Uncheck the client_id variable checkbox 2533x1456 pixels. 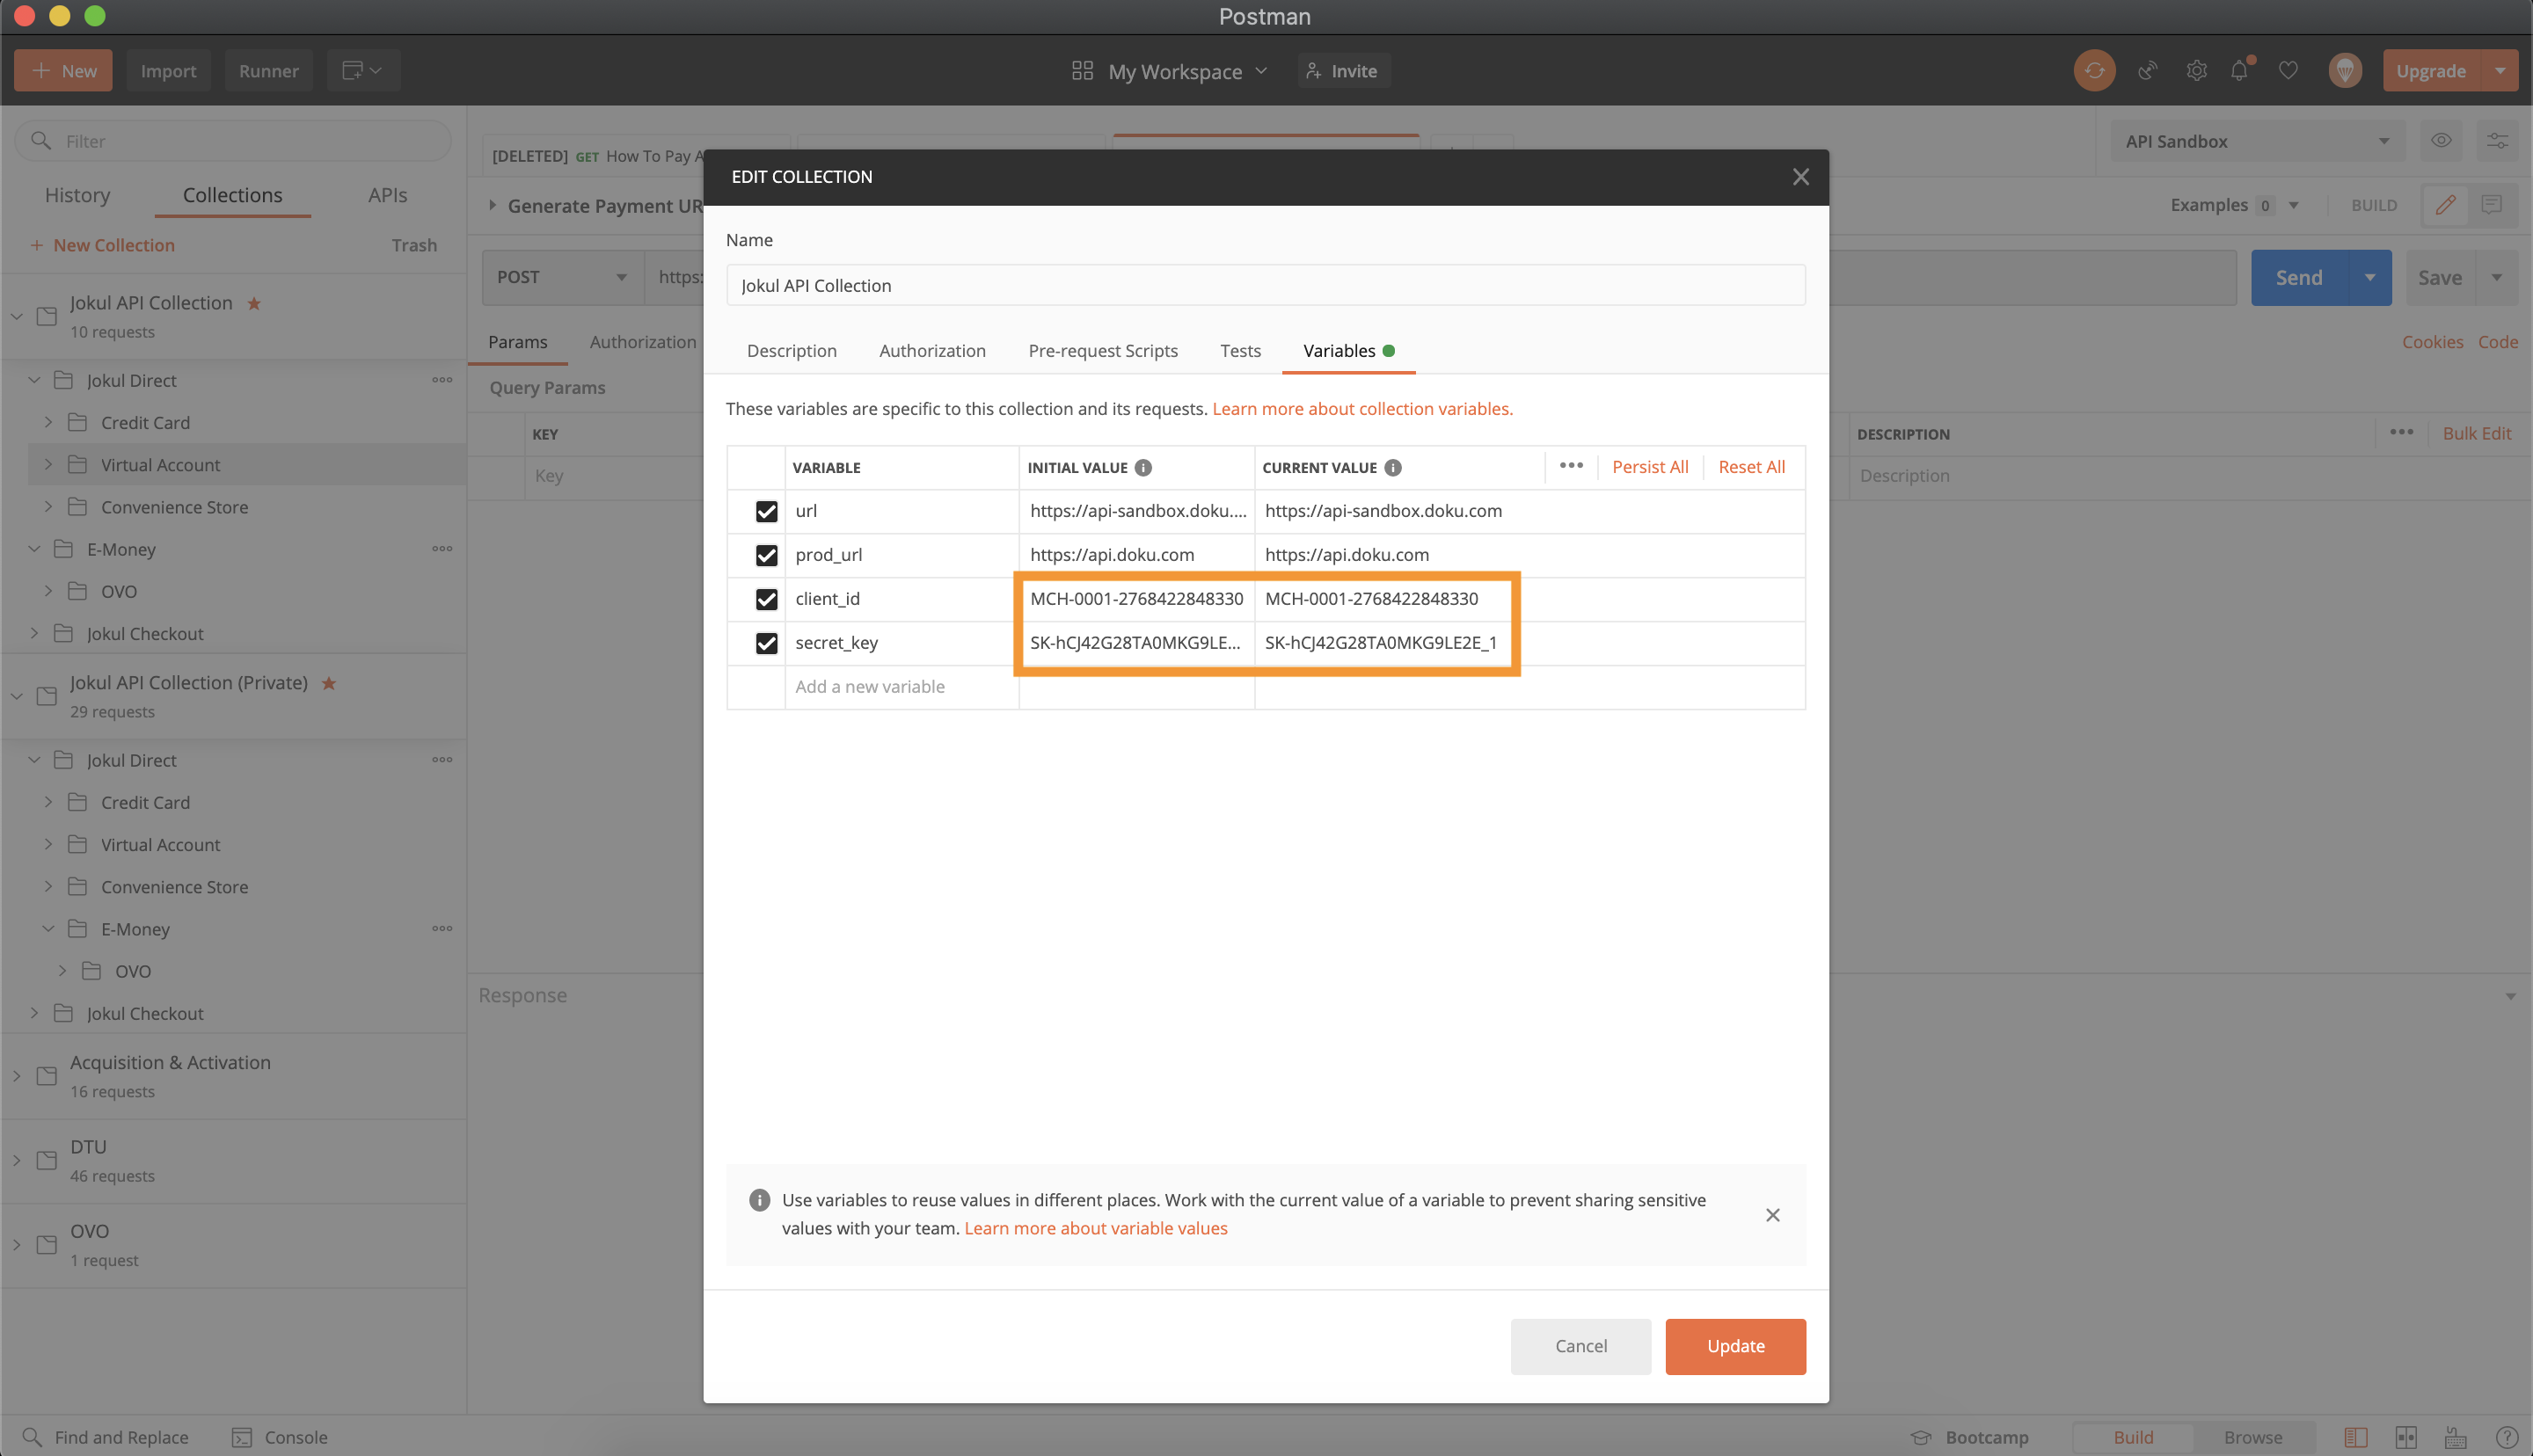click(766, 599)
